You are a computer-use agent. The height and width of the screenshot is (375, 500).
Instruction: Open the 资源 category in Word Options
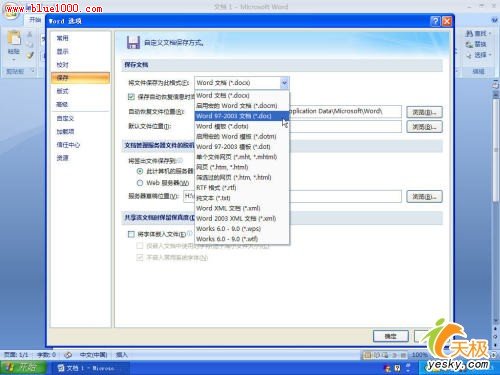(x=80, y=158)
